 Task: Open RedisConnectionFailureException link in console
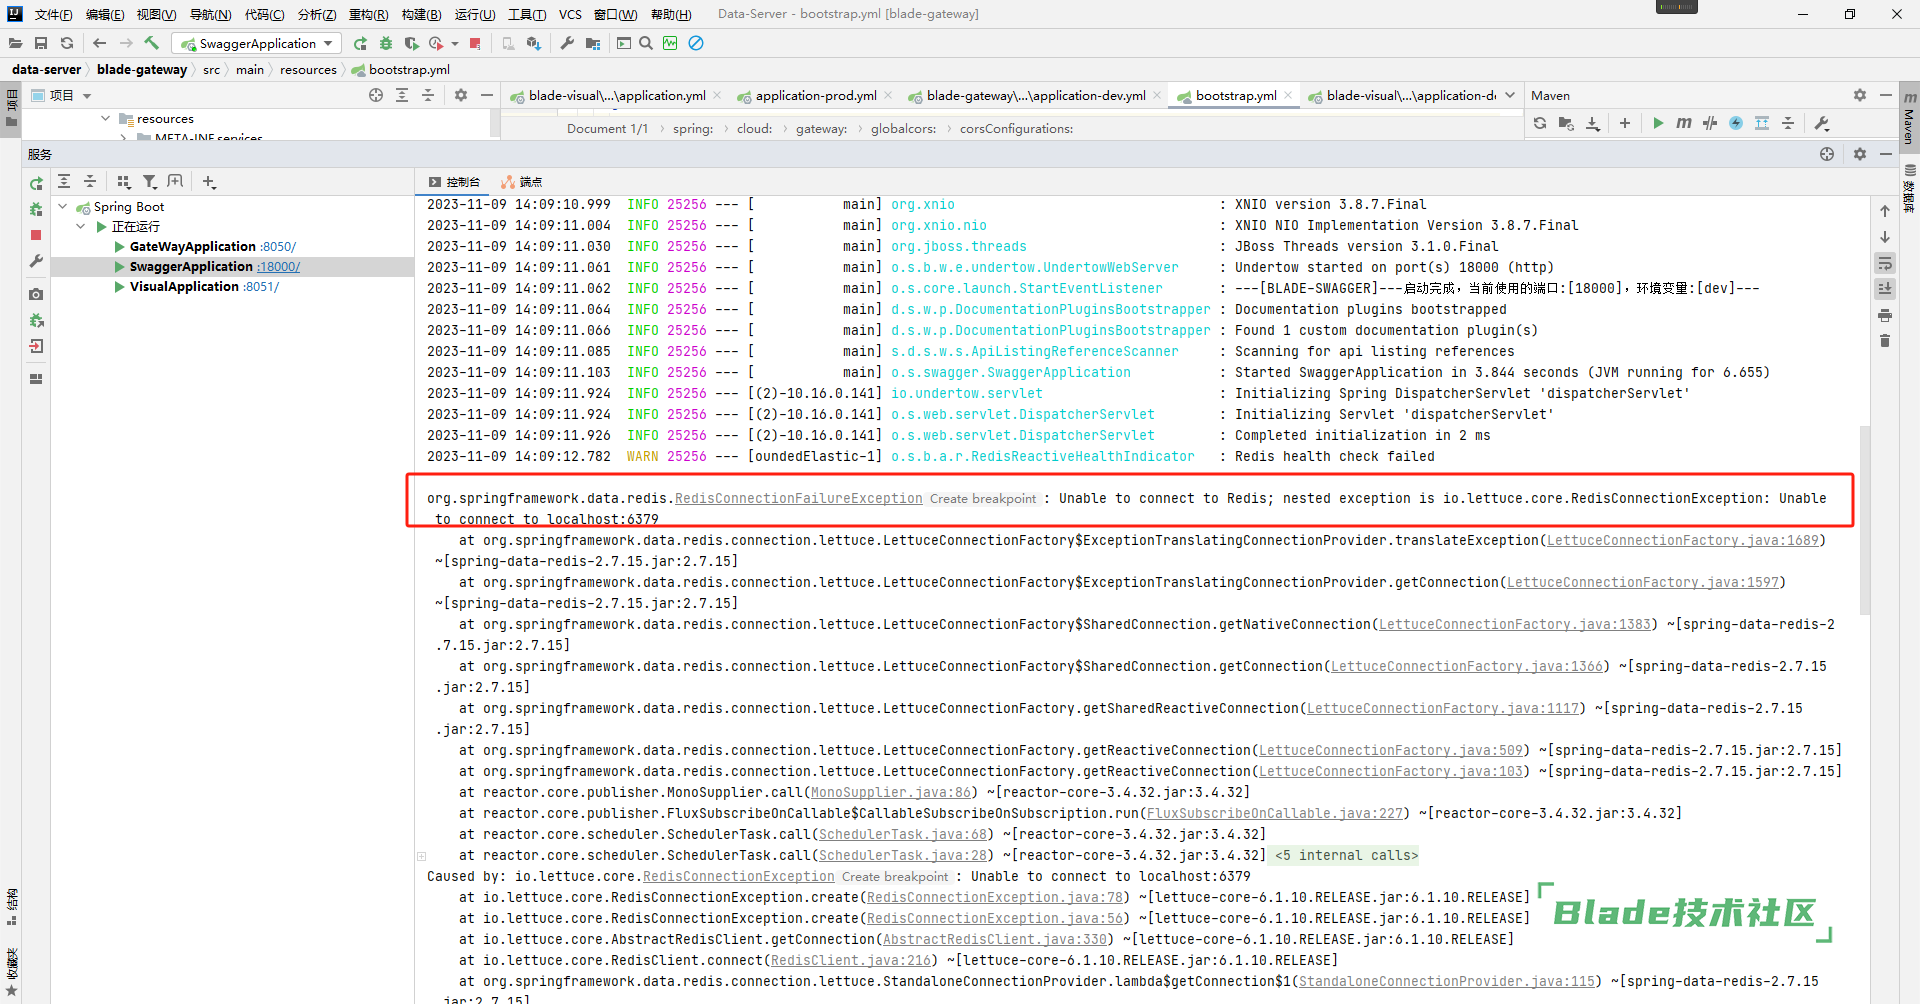(798, 498)
